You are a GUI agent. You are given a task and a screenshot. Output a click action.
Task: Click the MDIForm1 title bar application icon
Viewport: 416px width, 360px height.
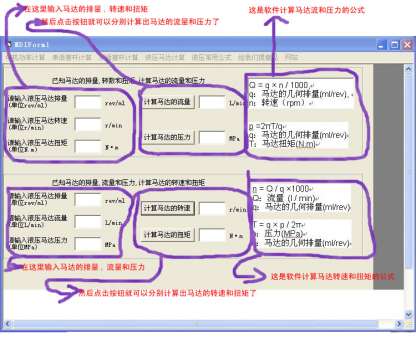[x=9, y=44]
